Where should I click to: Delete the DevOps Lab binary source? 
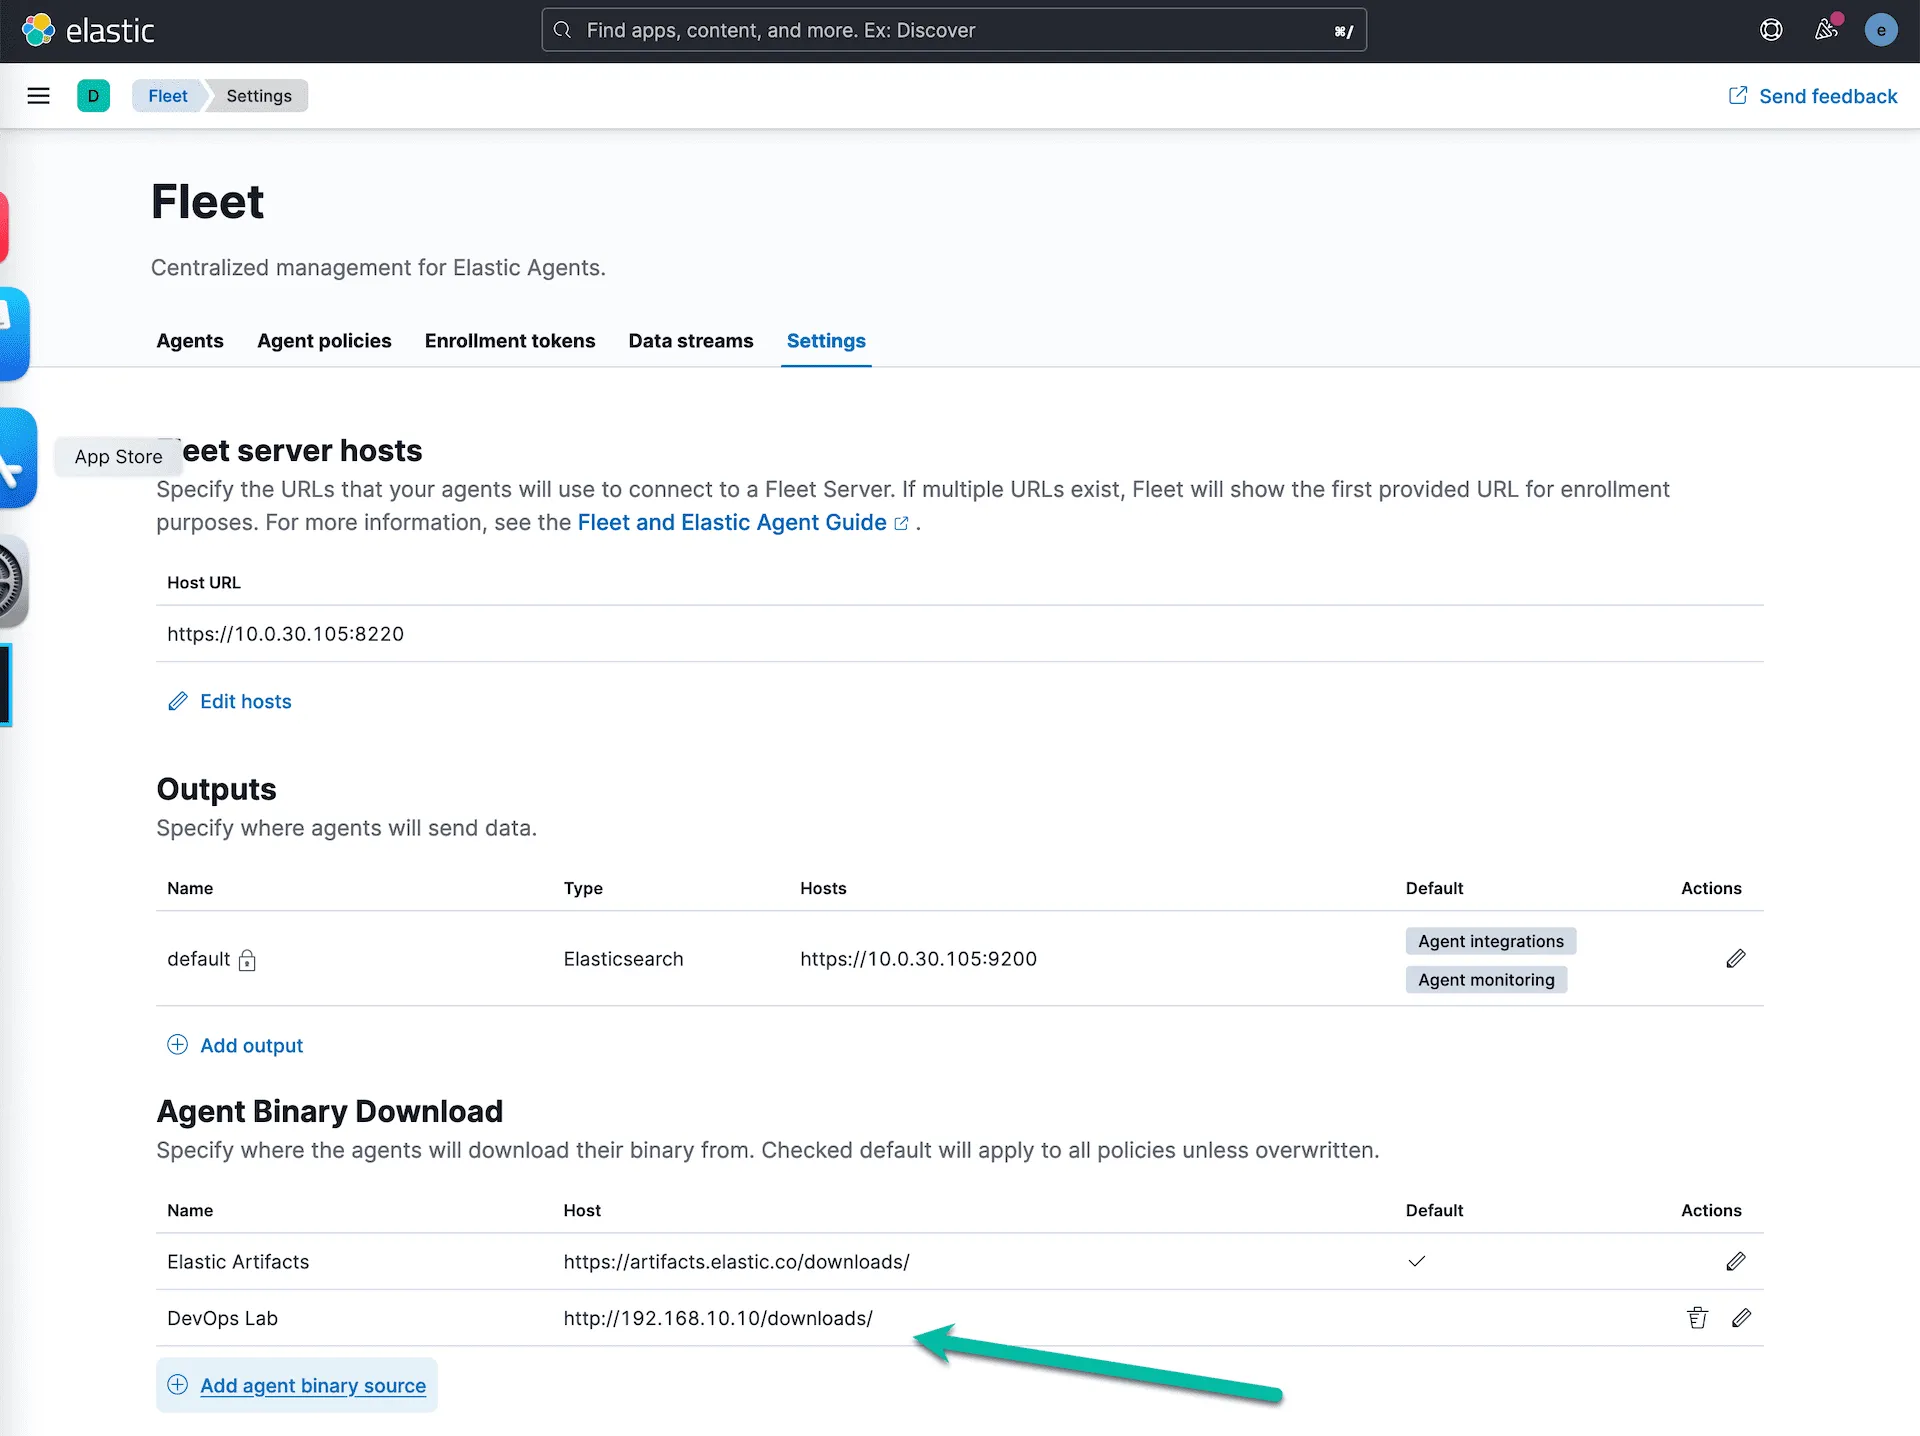(x=1697, y=1318)
